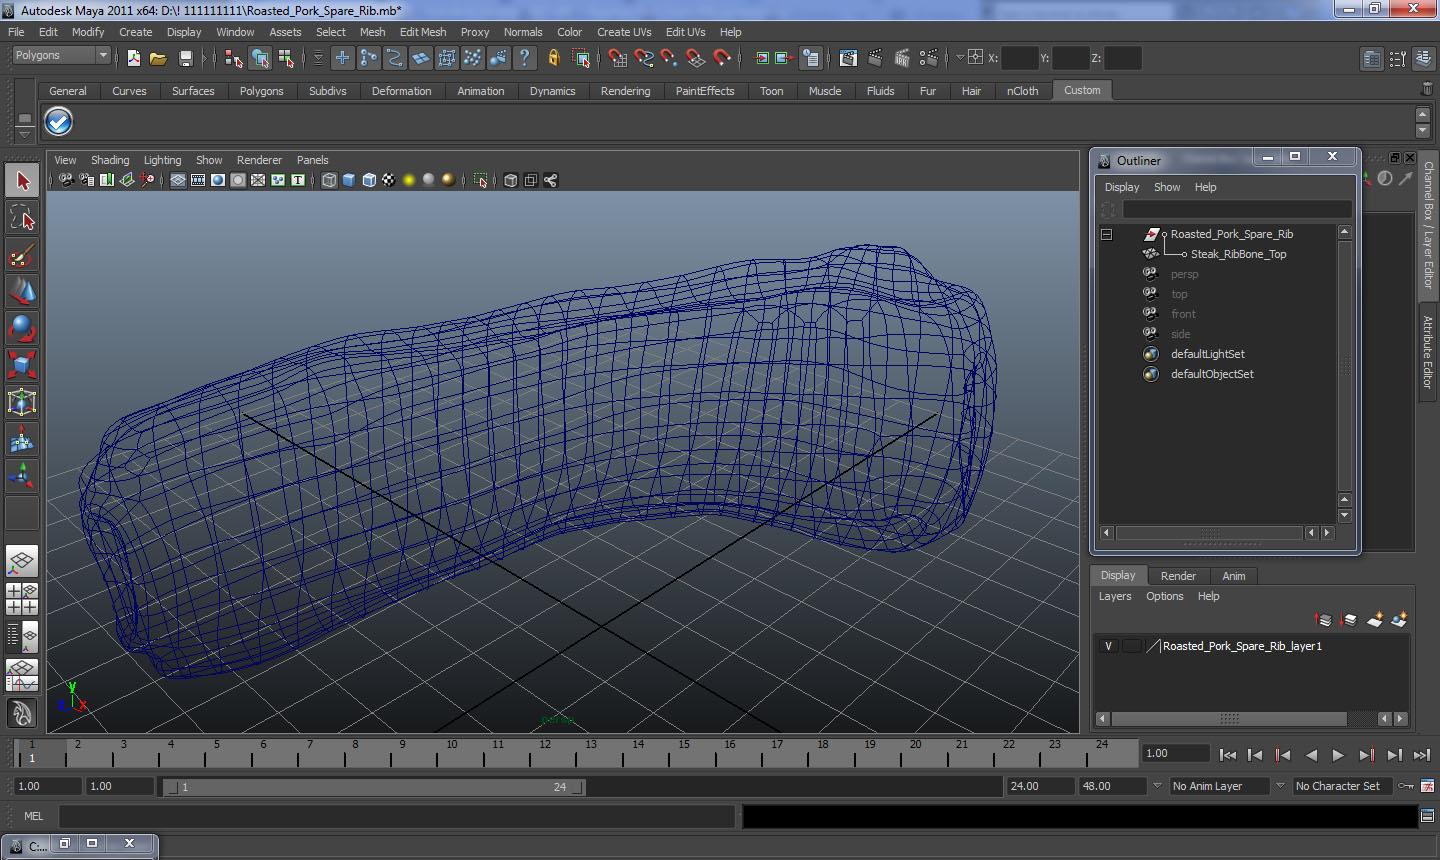Open shelf options arrow below shelf tab icon

pos(24,133)
